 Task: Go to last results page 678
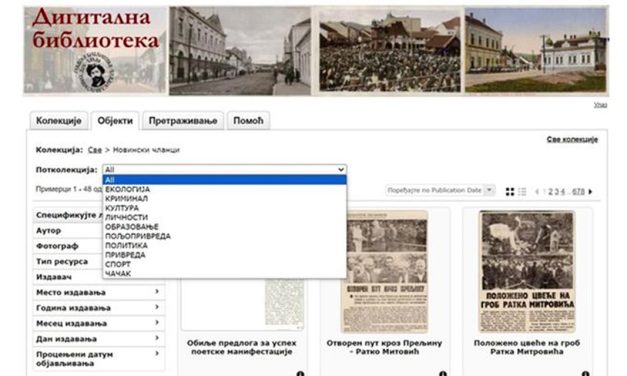coord(579,192)
